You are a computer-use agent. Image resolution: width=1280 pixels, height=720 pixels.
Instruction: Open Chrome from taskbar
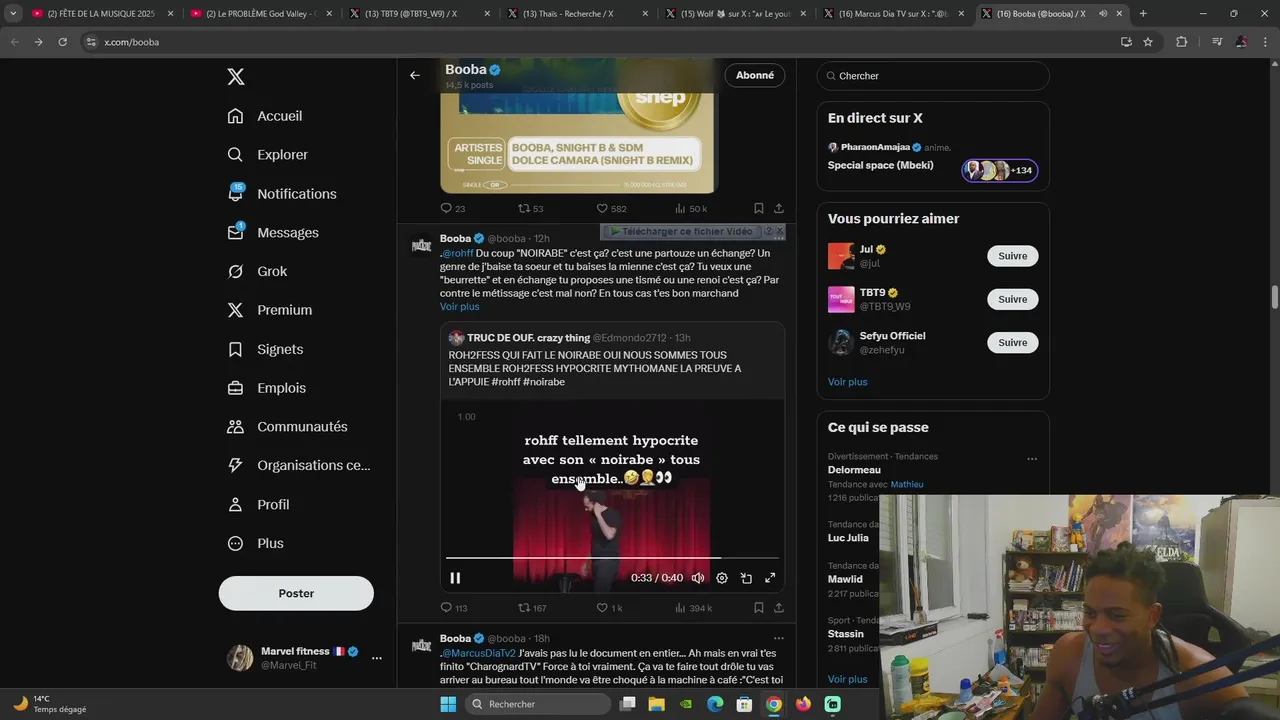point(774,704)
